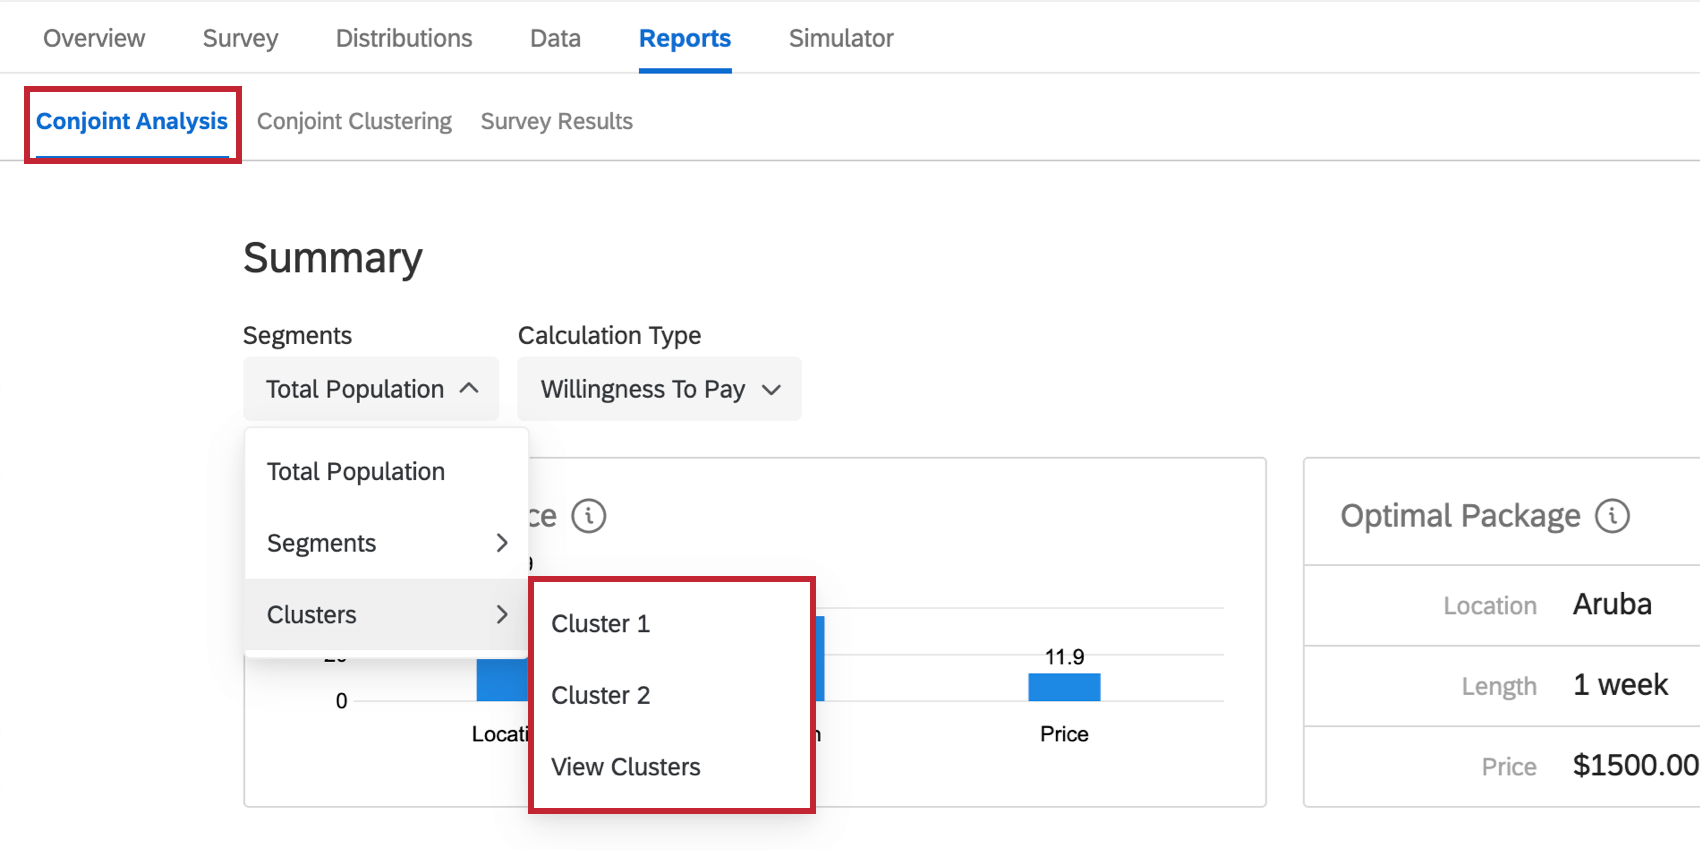The height and width of the screenshot is (850, 1700).
Task: Click the Price bar in chart
Action: pos(1064,687)
